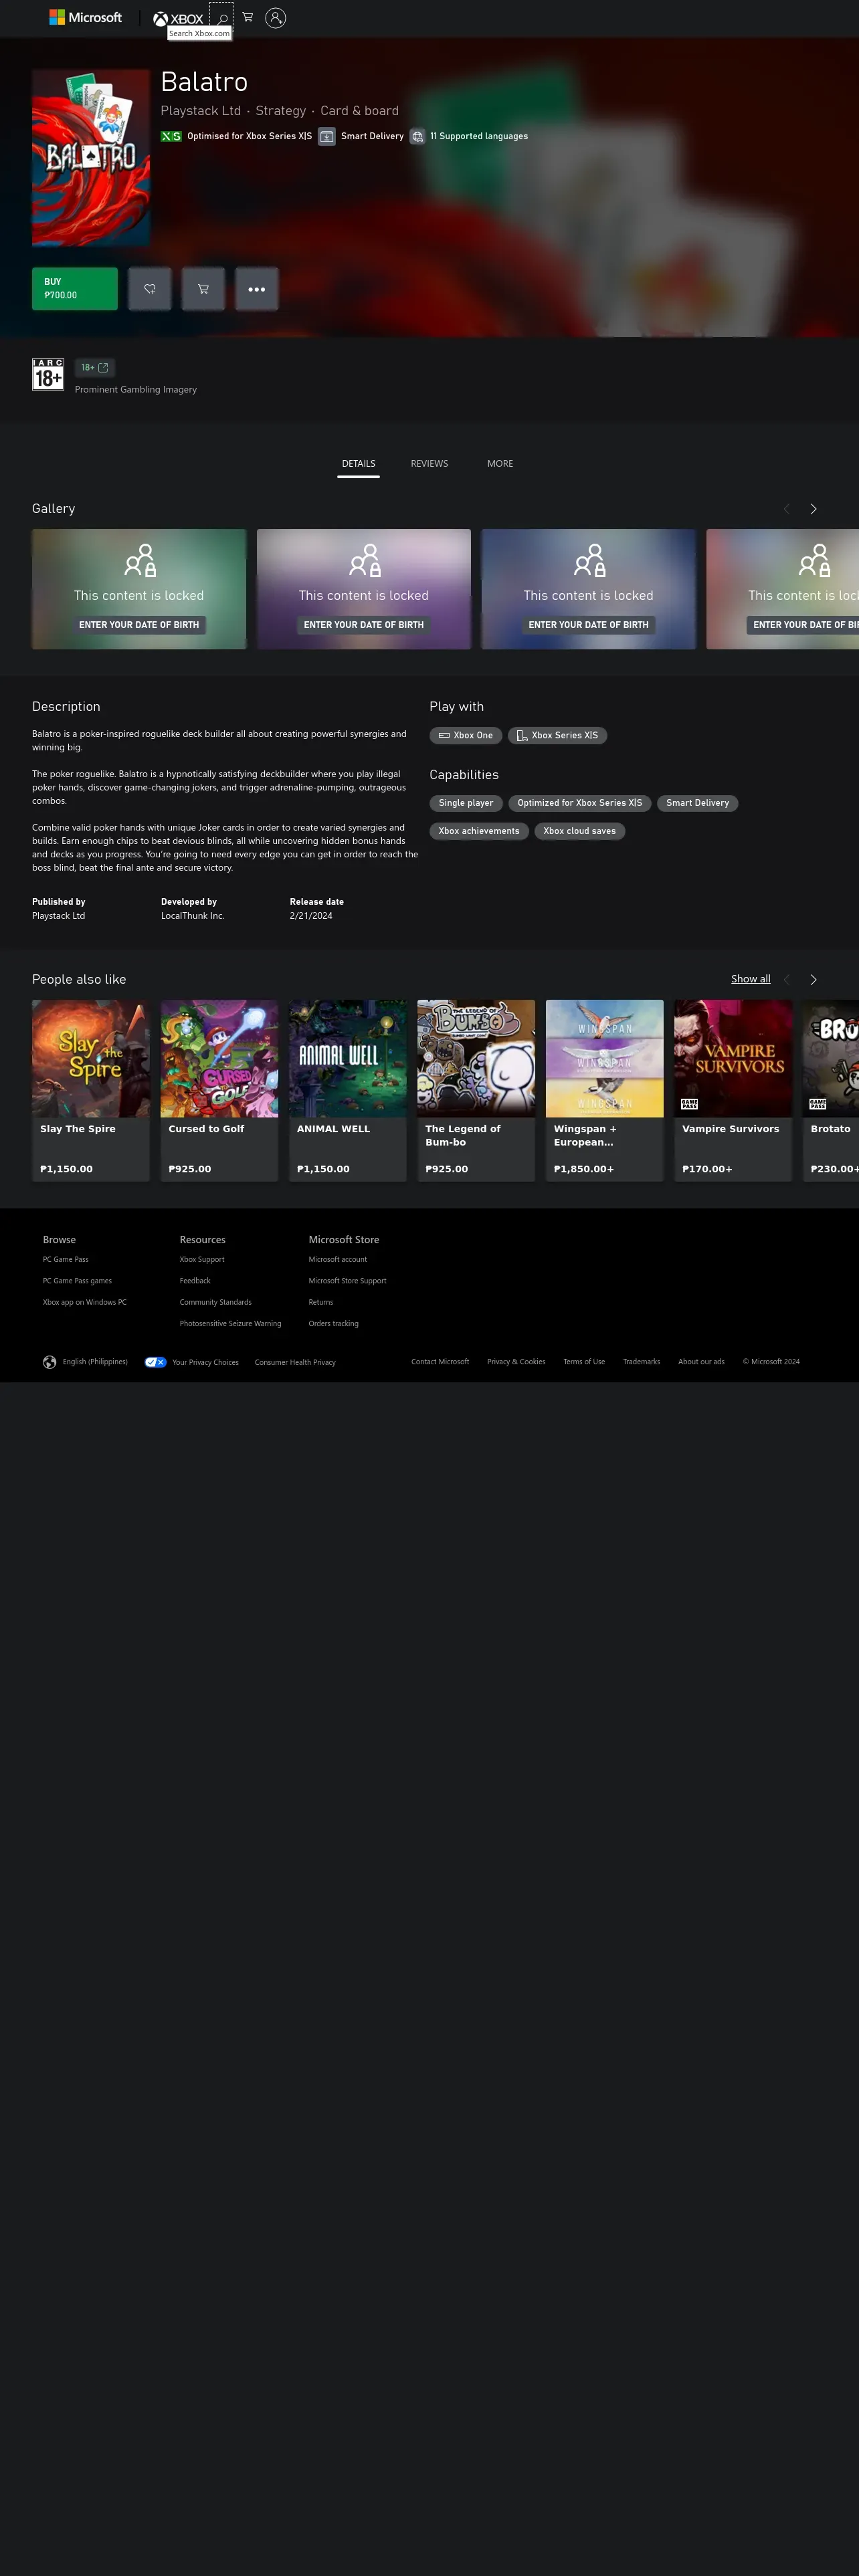The height and width of the screenshot is (2576, 859).
Task: Click the Xbox achievements chip
Action: tap(479, 831)
